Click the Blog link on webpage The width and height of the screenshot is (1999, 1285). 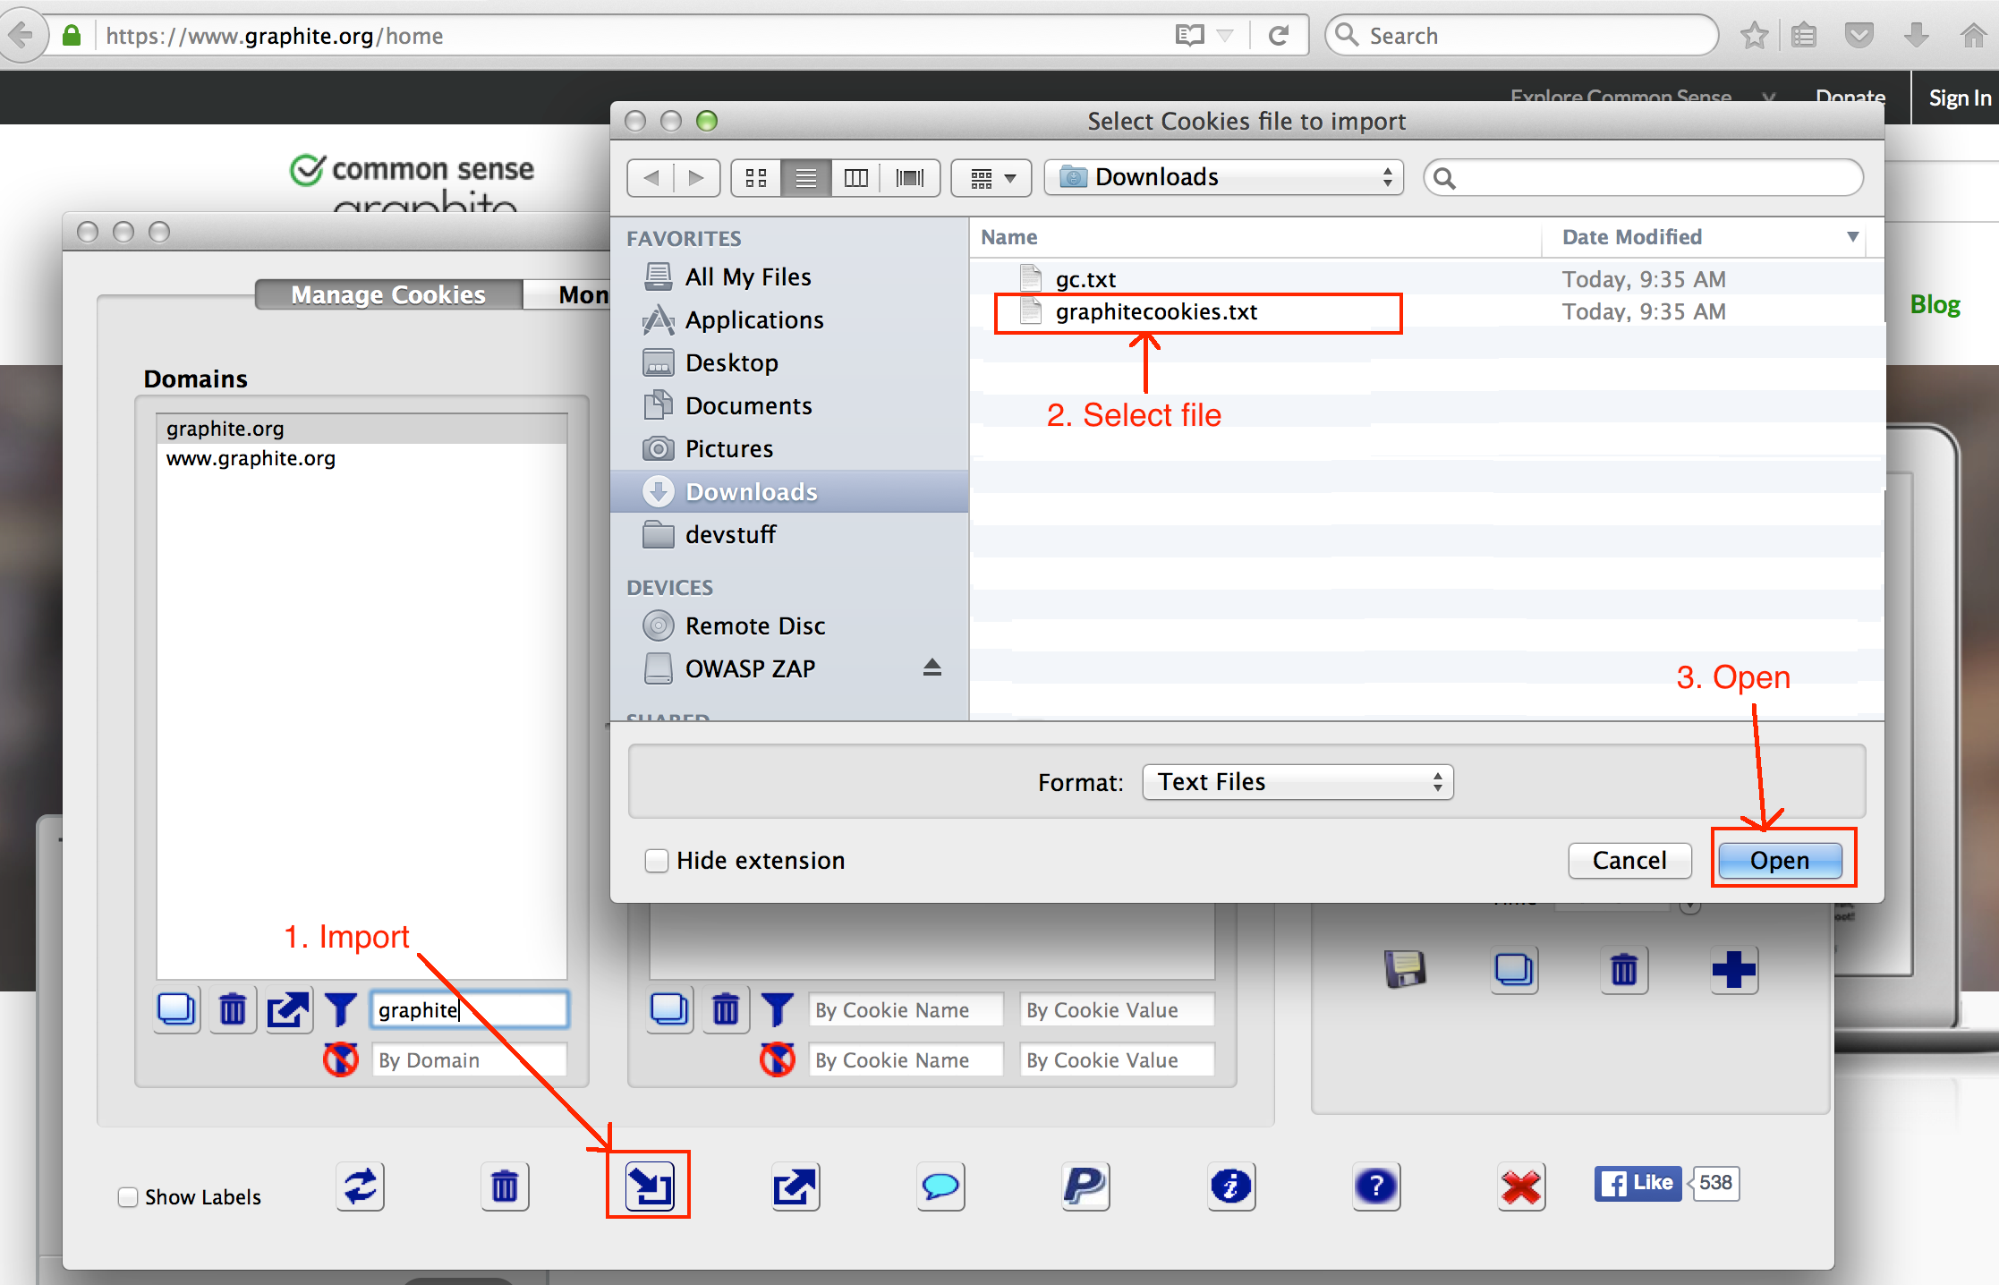1935,305
